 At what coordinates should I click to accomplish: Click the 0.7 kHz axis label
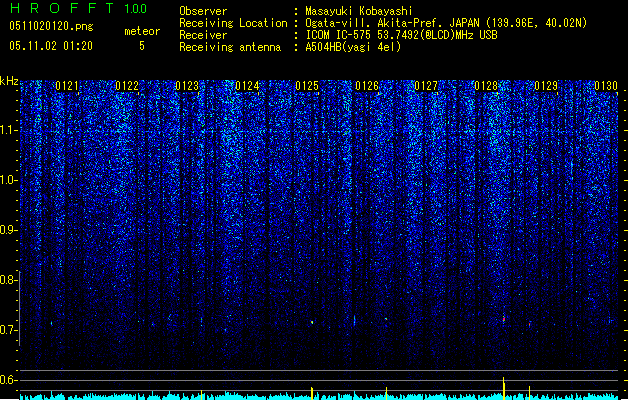point(9,330)
